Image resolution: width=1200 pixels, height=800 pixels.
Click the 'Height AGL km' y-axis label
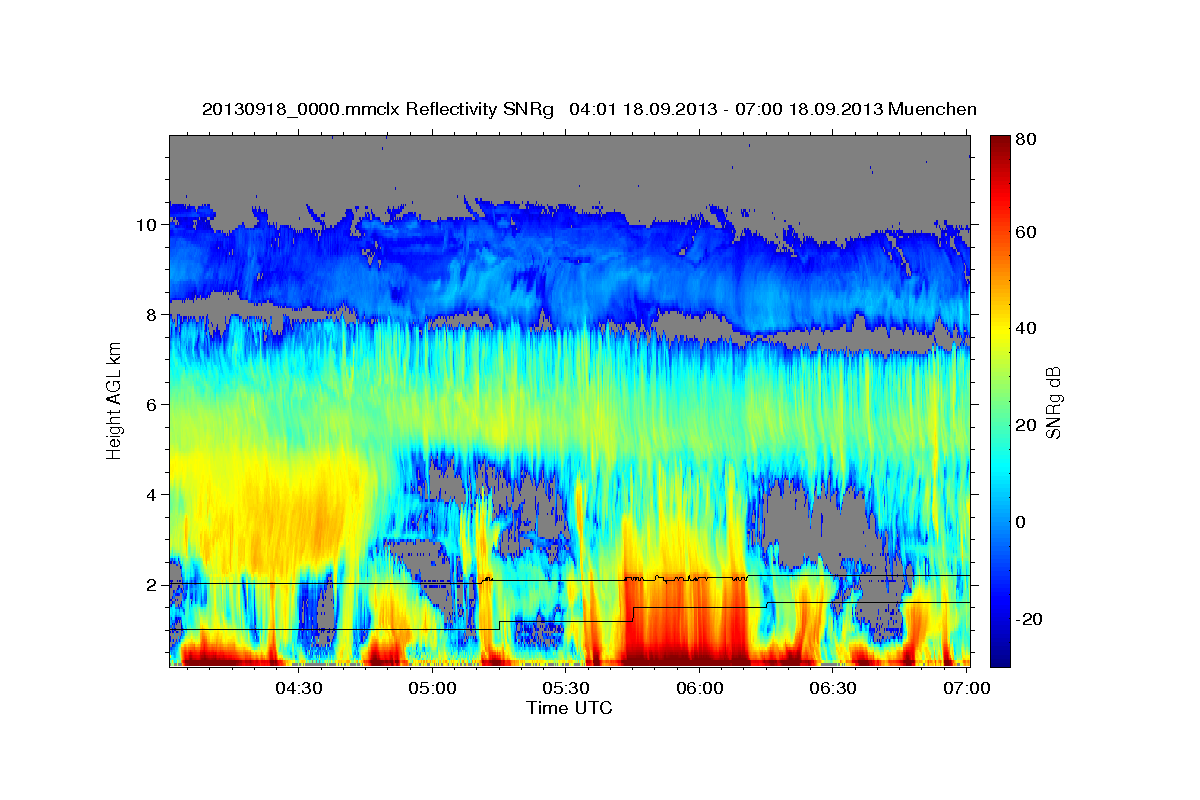pos(114,400)
